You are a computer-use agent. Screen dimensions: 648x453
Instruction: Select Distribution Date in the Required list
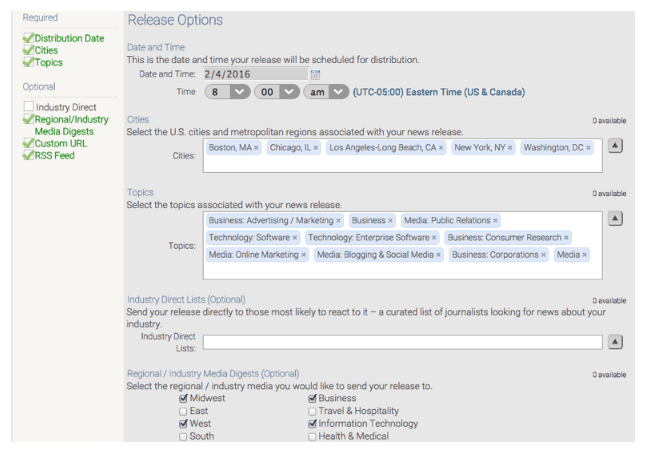coord(69,39)
